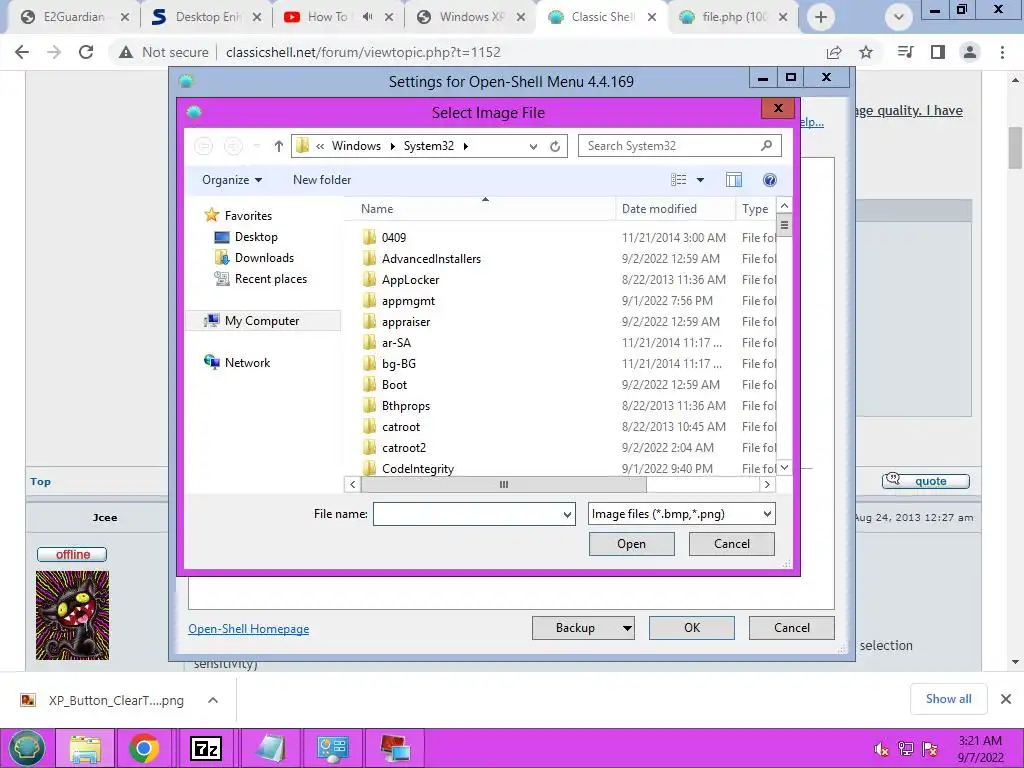Open a new Chrome tab
The width and height of the screenshot is (1024, 768).
[821, 17]
